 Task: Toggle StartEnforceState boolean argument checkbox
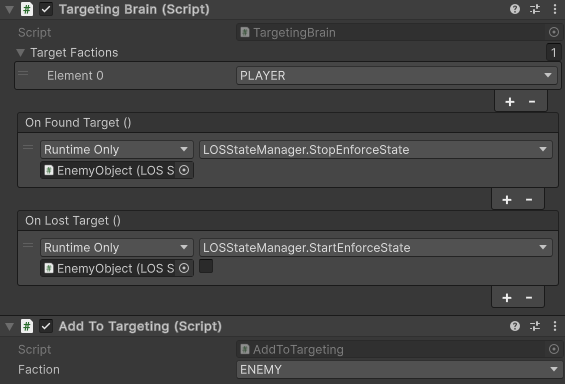click(206, 266)
